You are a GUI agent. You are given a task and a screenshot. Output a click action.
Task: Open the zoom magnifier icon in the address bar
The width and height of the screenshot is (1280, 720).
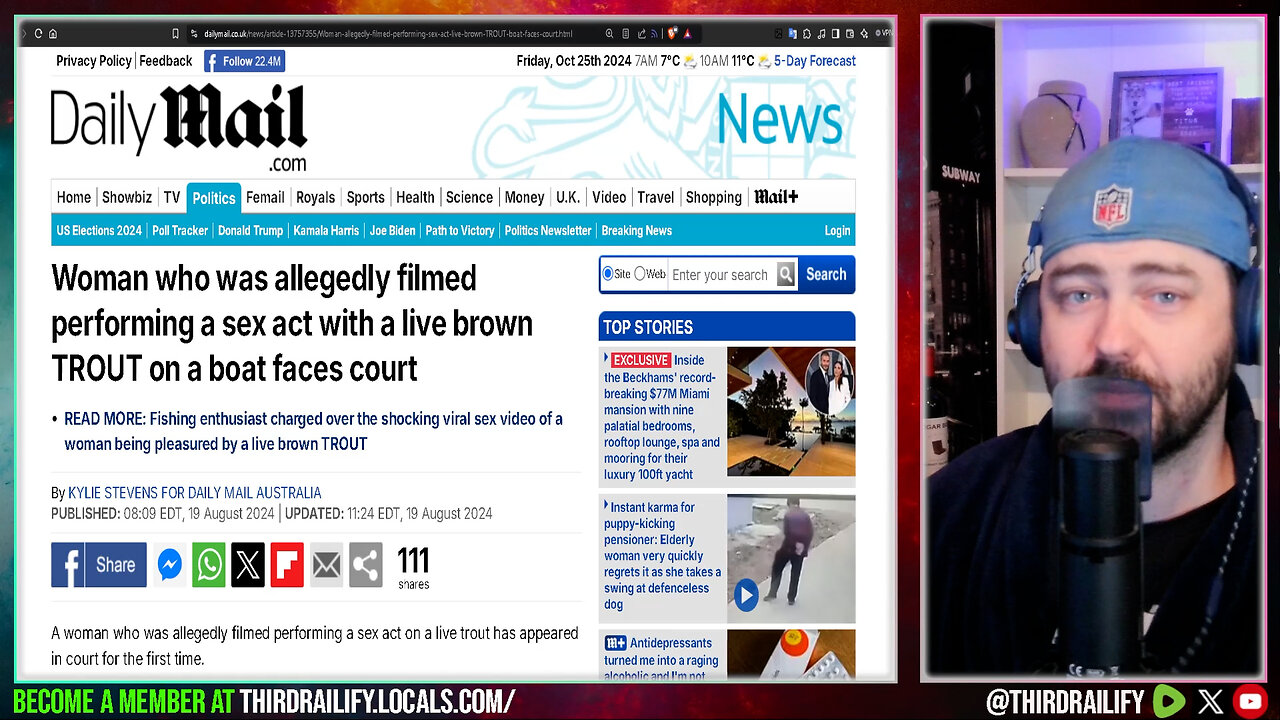pos(609,33)
